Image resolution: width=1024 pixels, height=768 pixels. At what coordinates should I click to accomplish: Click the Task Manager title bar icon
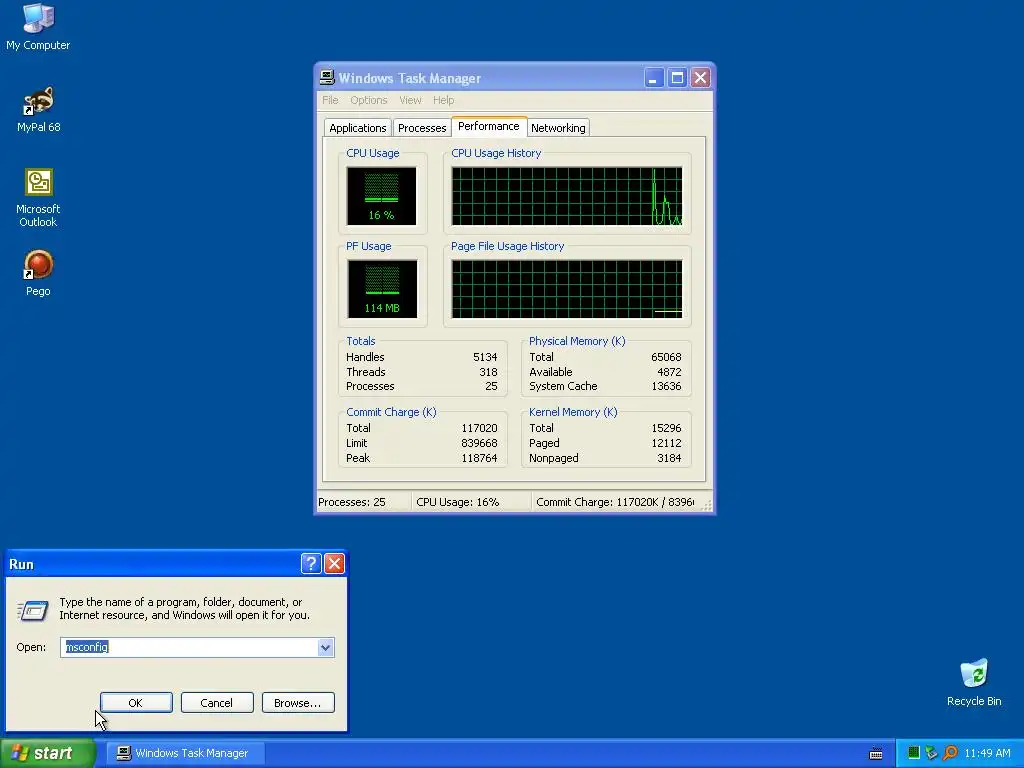pos(327,78)
